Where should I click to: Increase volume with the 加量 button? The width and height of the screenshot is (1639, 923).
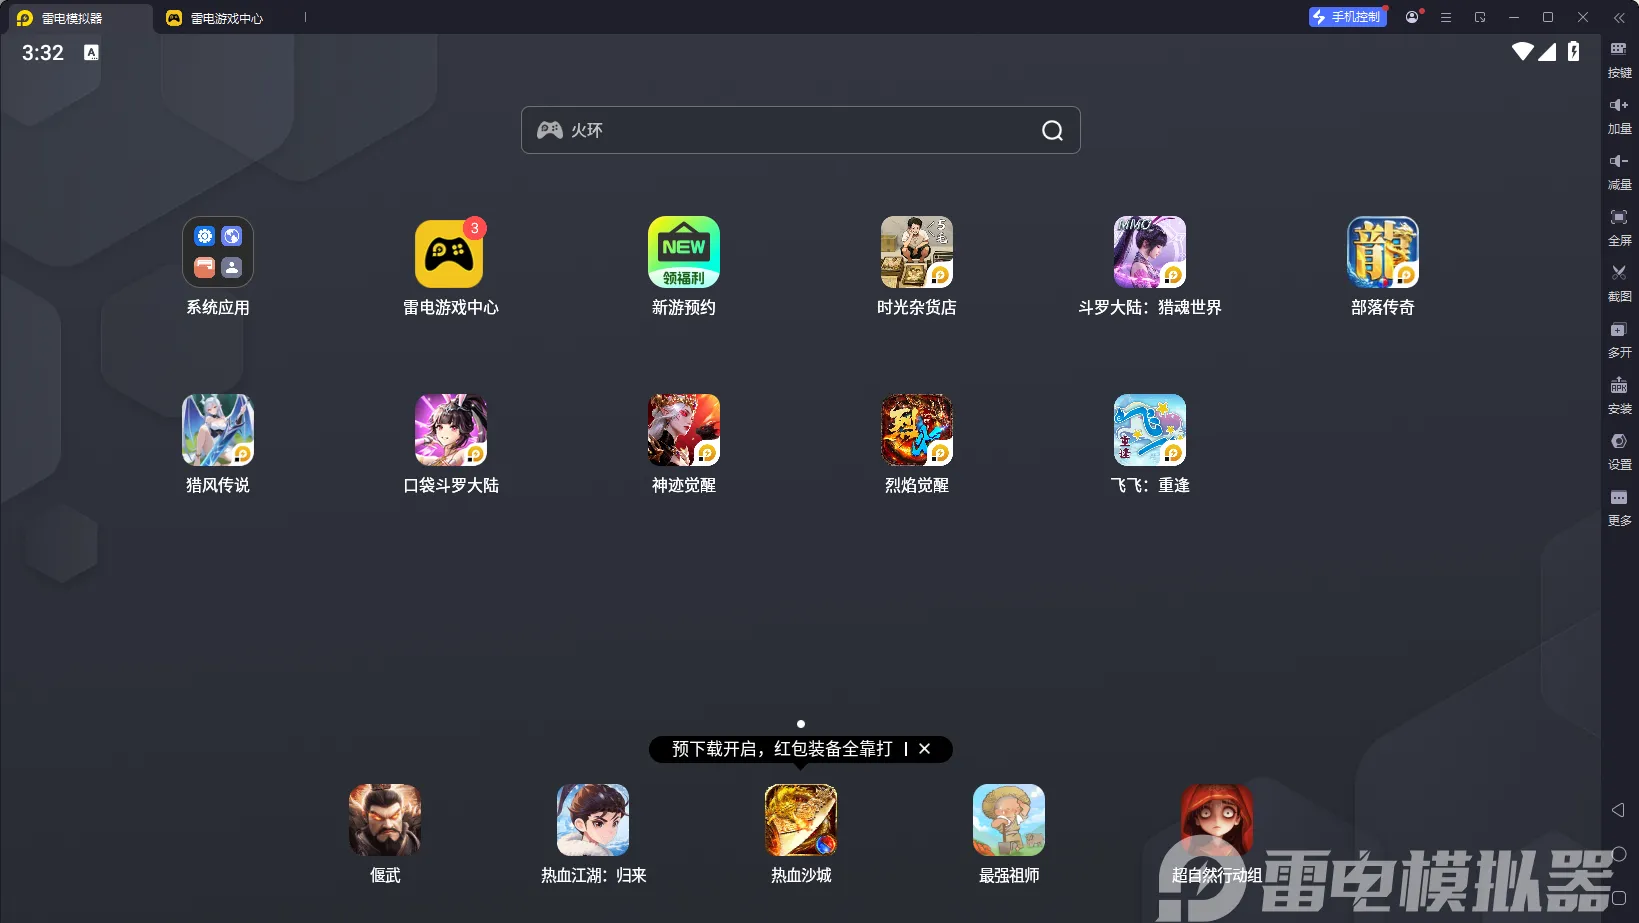1619,115
